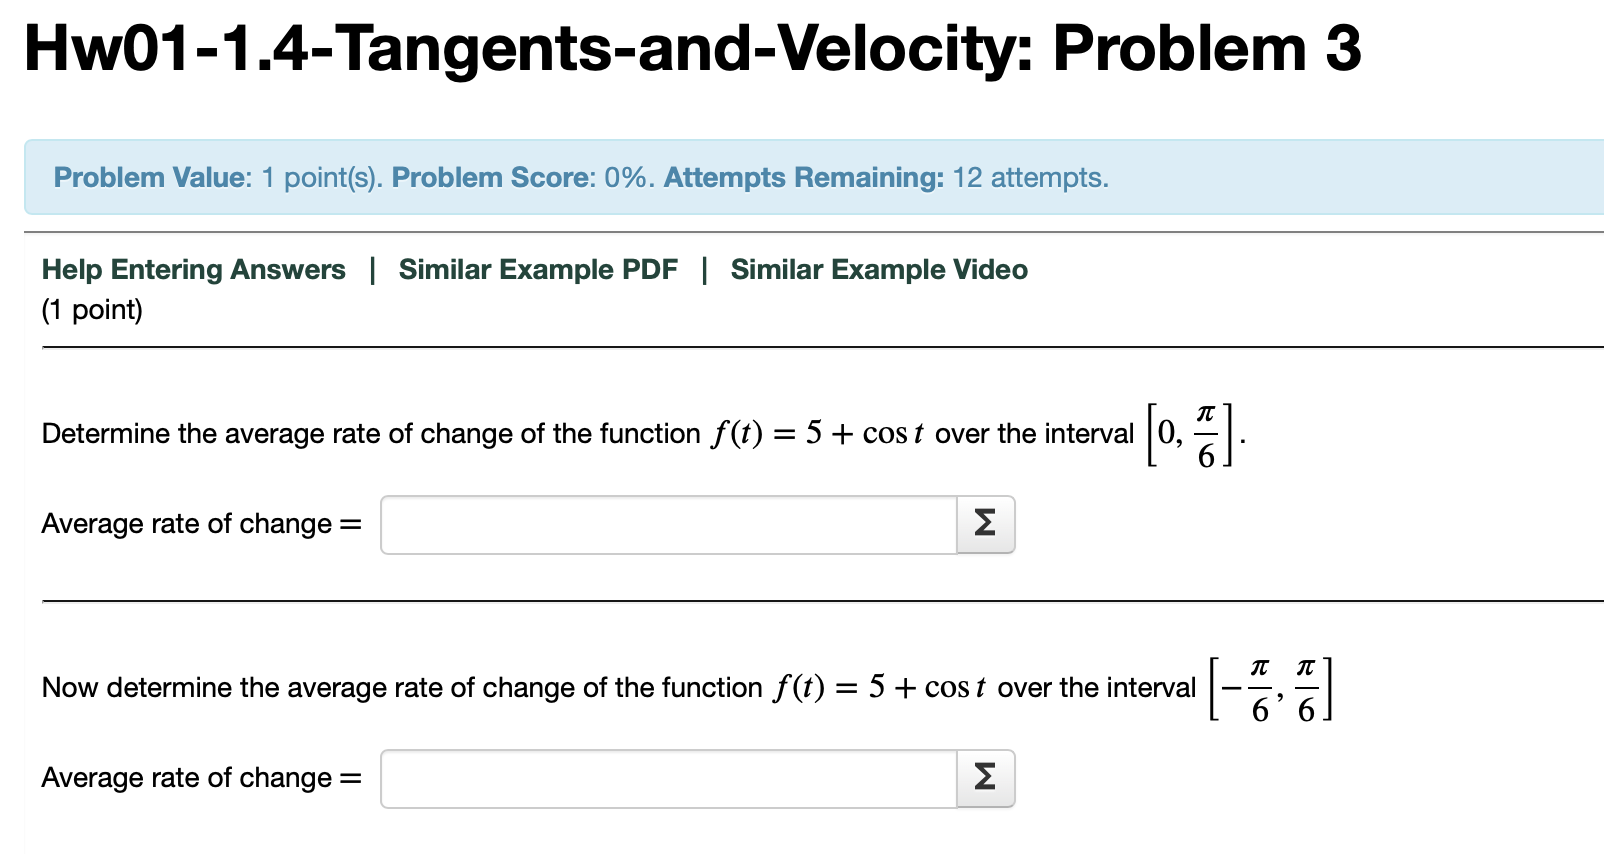View the Similar Example PDF

click(x=538, y=269)
